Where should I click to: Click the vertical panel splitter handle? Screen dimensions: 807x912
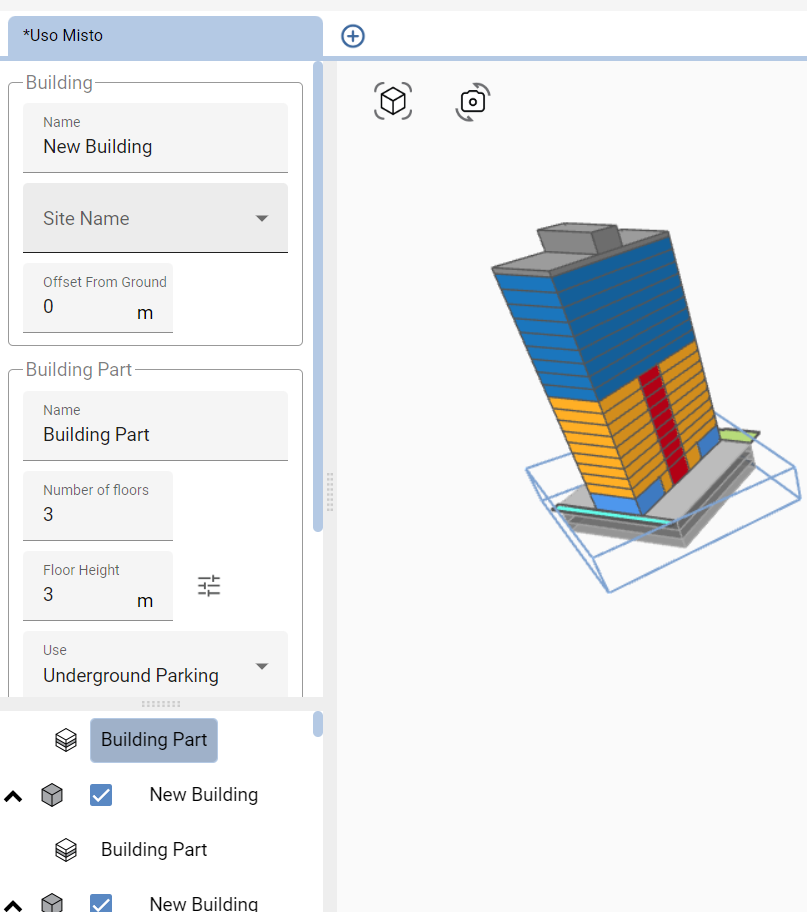point(330,492)
